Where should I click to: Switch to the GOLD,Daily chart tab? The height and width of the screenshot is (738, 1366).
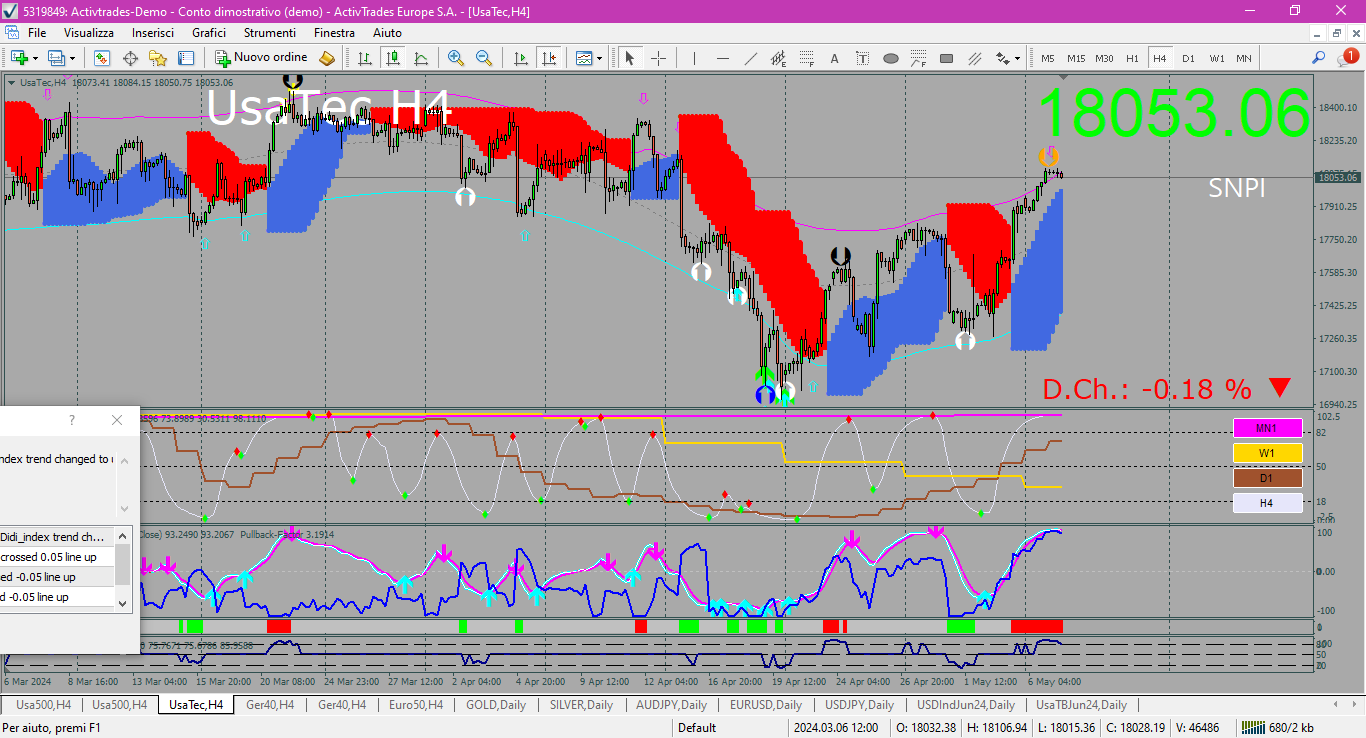(x=496, y=705)
